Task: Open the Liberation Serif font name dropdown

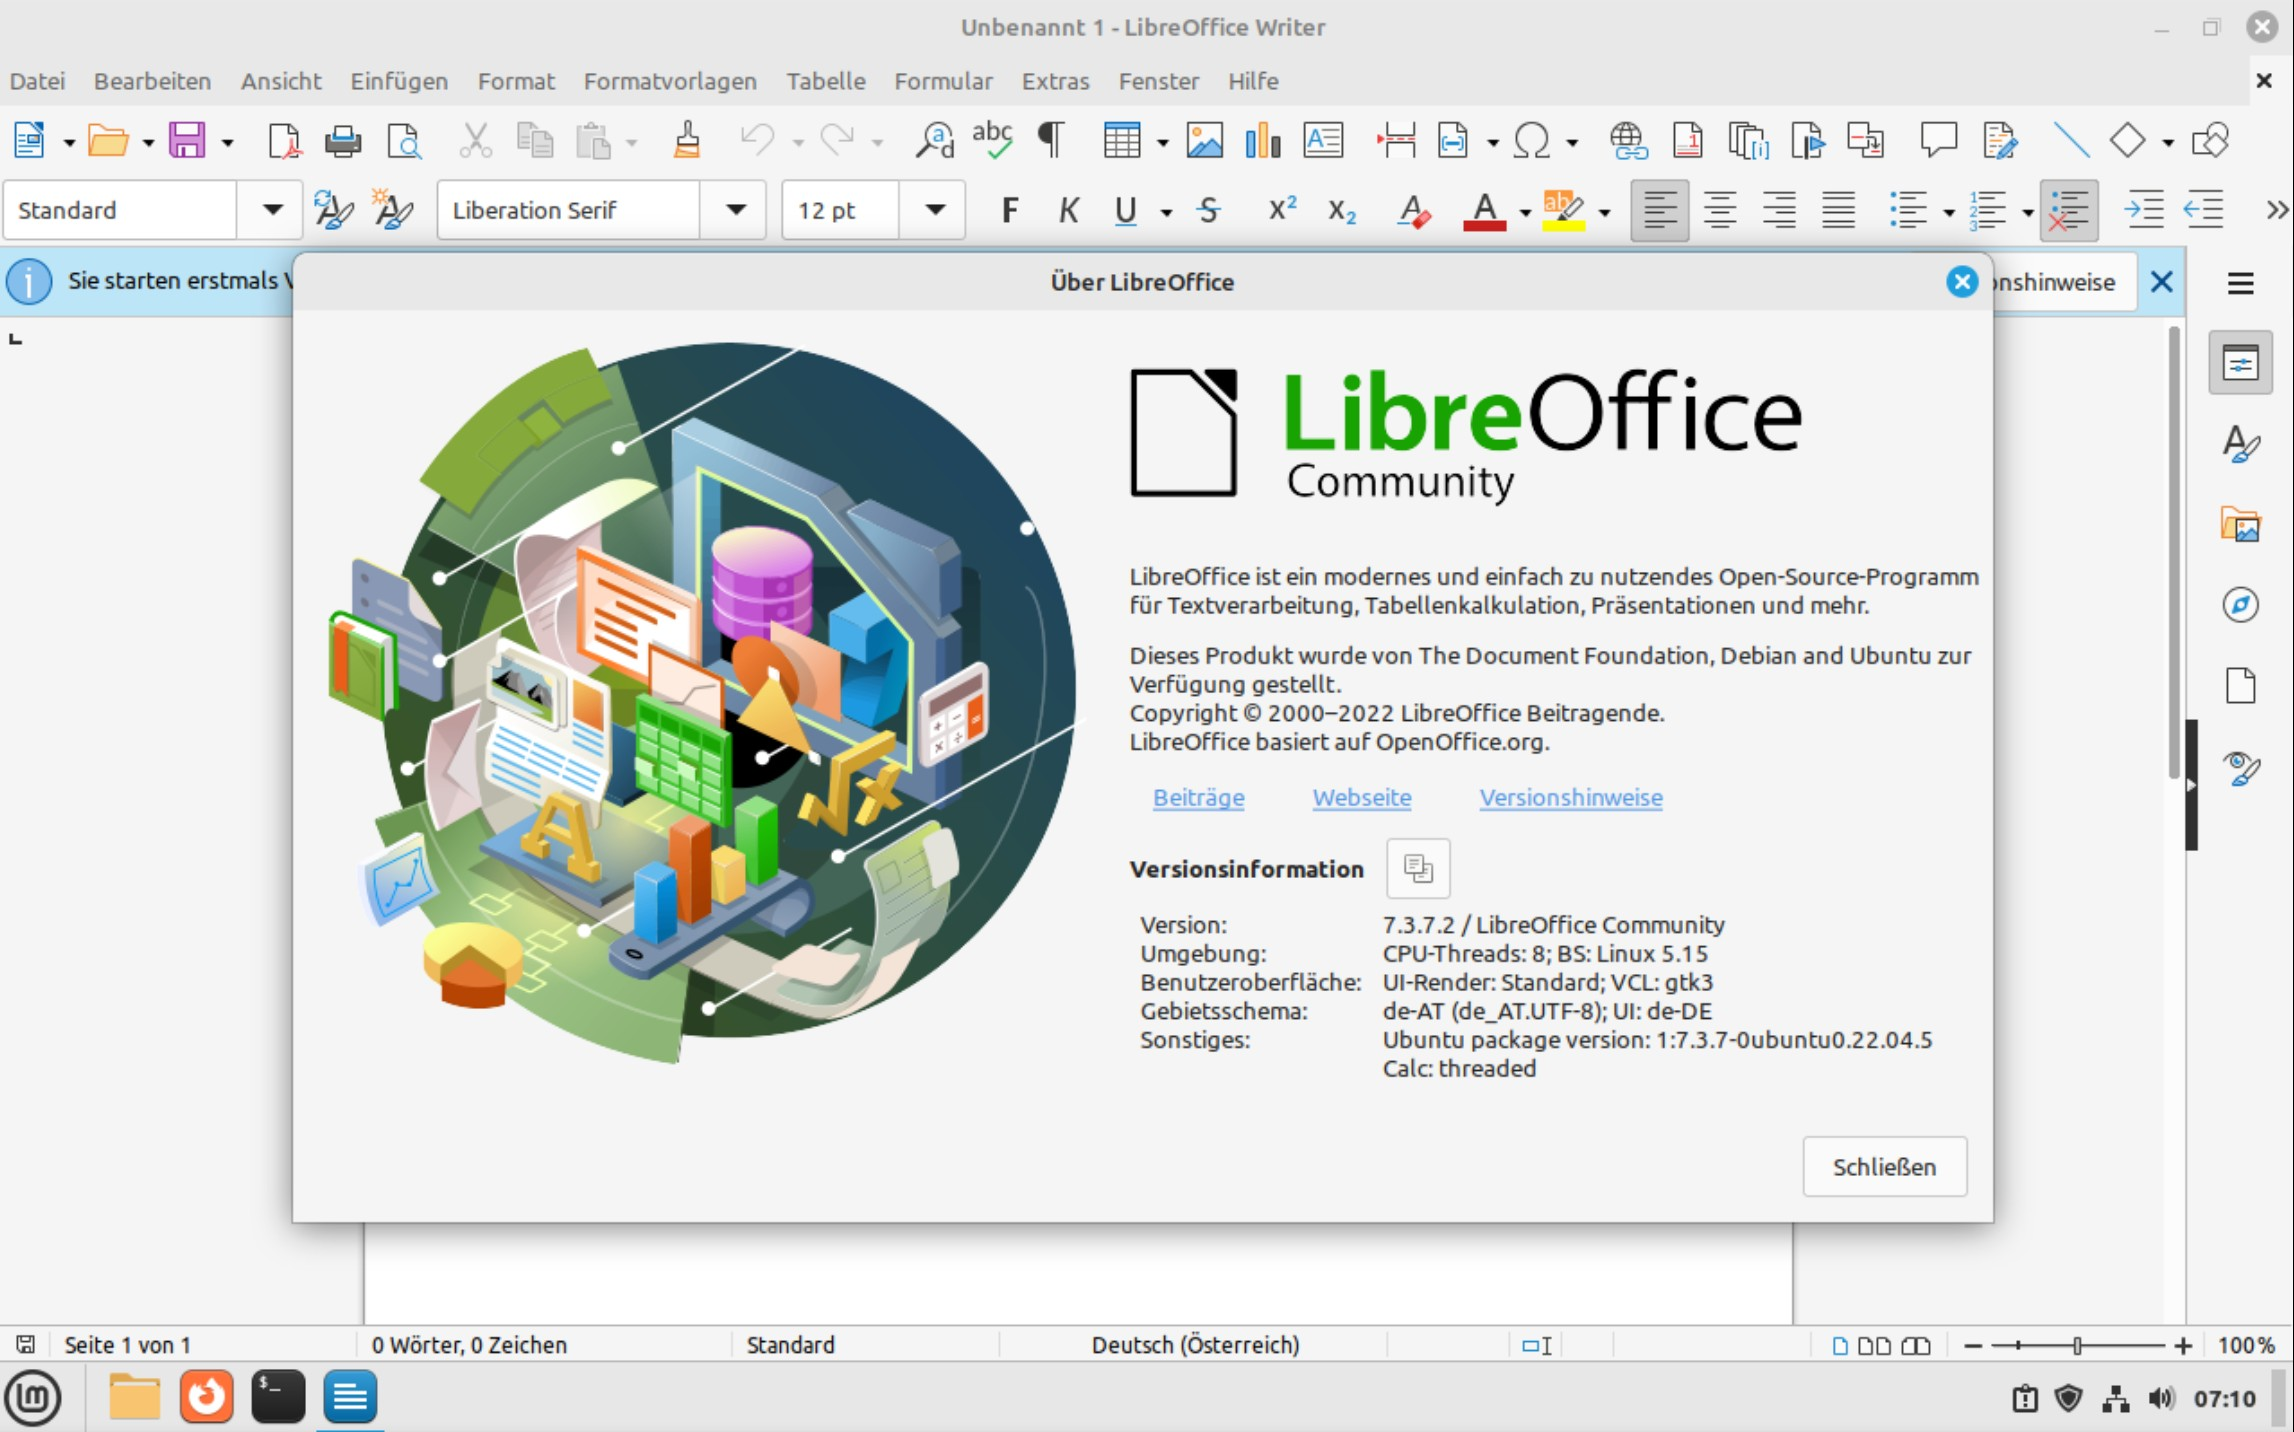Action: point(736,210)
